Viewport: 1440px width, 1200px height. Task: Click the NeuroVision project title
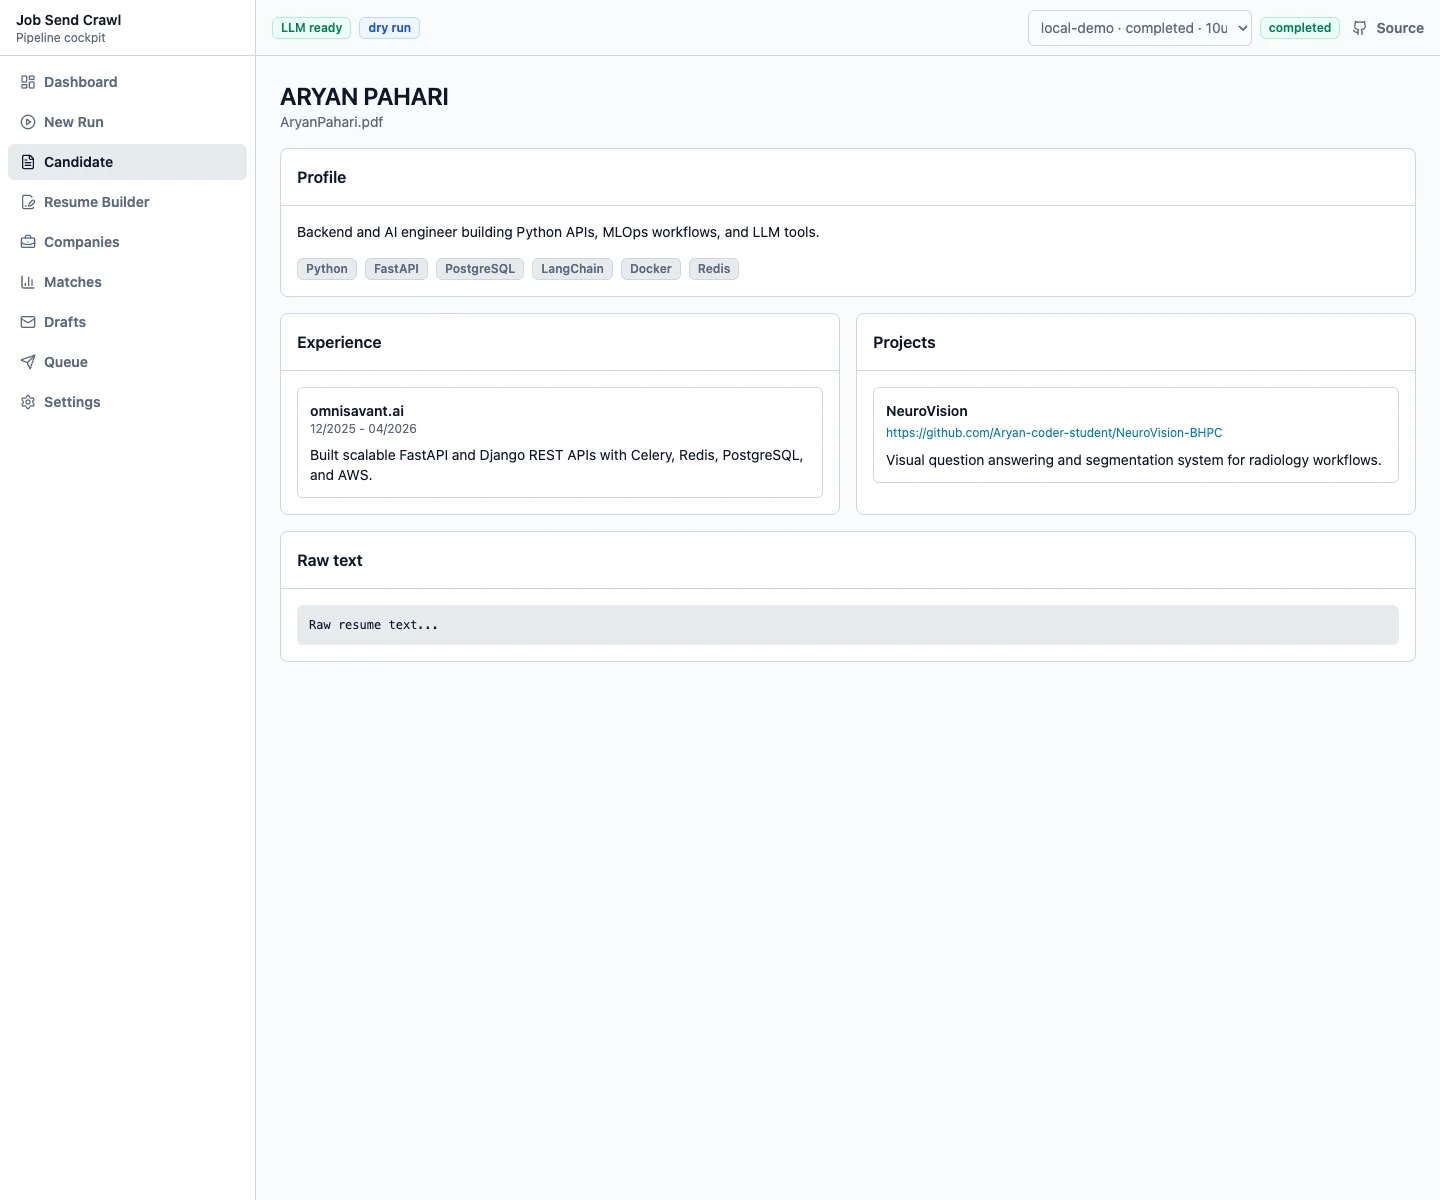tap(927, 411)
